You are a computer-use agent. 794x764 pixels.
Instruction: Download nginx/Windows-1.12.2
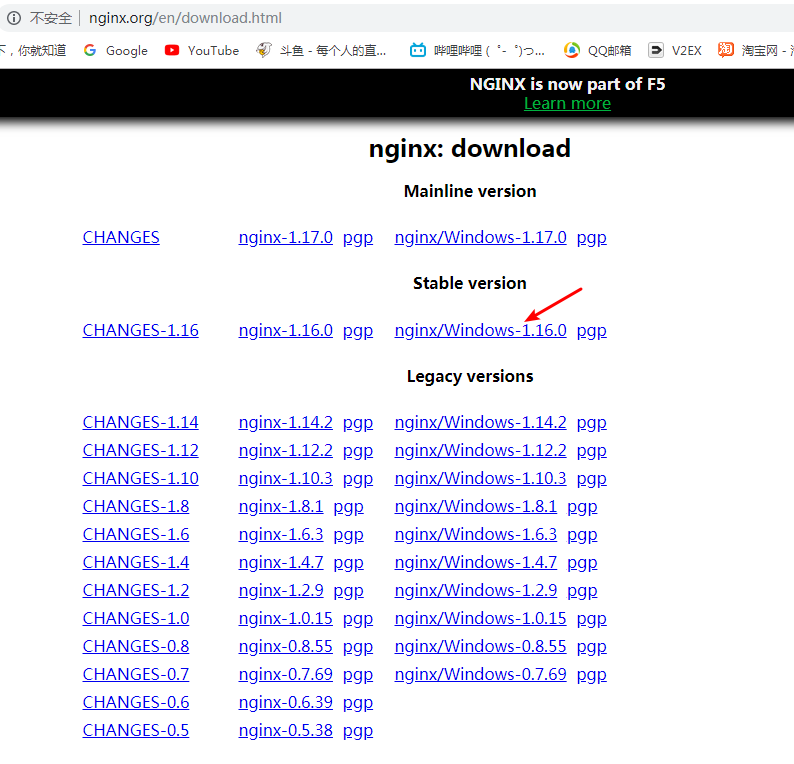click(481, 451)
